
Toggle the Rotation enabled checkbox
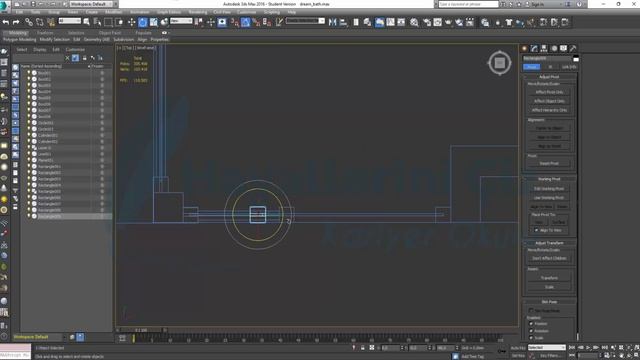(531, 331)
